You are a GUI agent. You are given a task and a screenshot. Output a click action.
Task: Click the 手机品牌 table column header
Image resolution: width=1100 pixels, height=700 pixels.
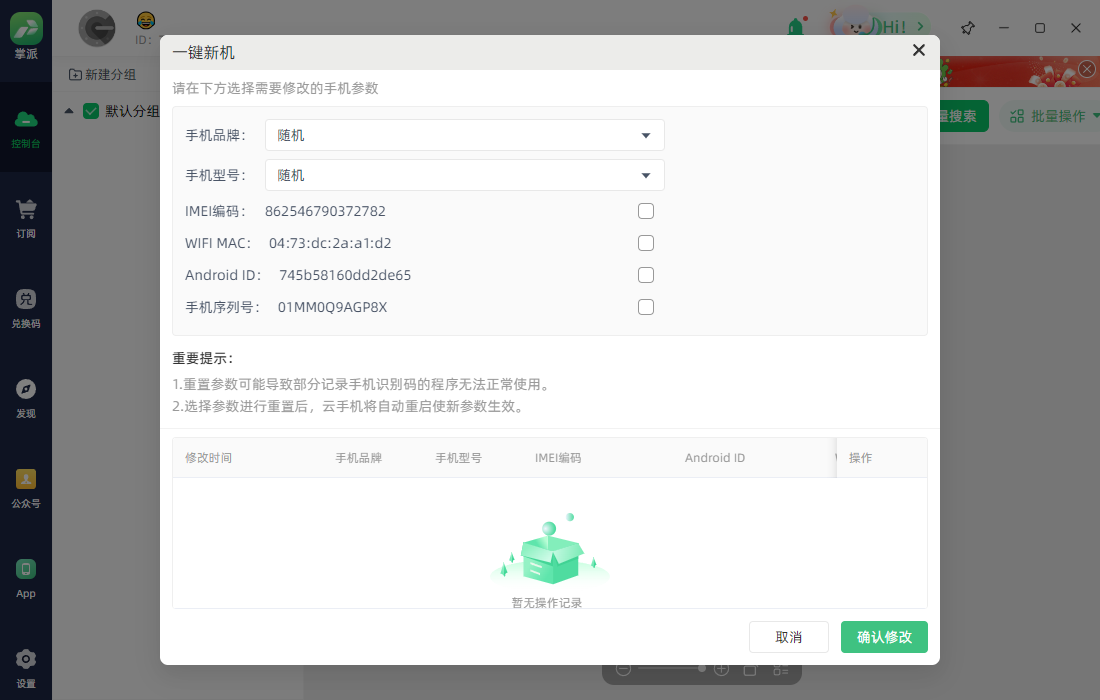pos(358,458)
